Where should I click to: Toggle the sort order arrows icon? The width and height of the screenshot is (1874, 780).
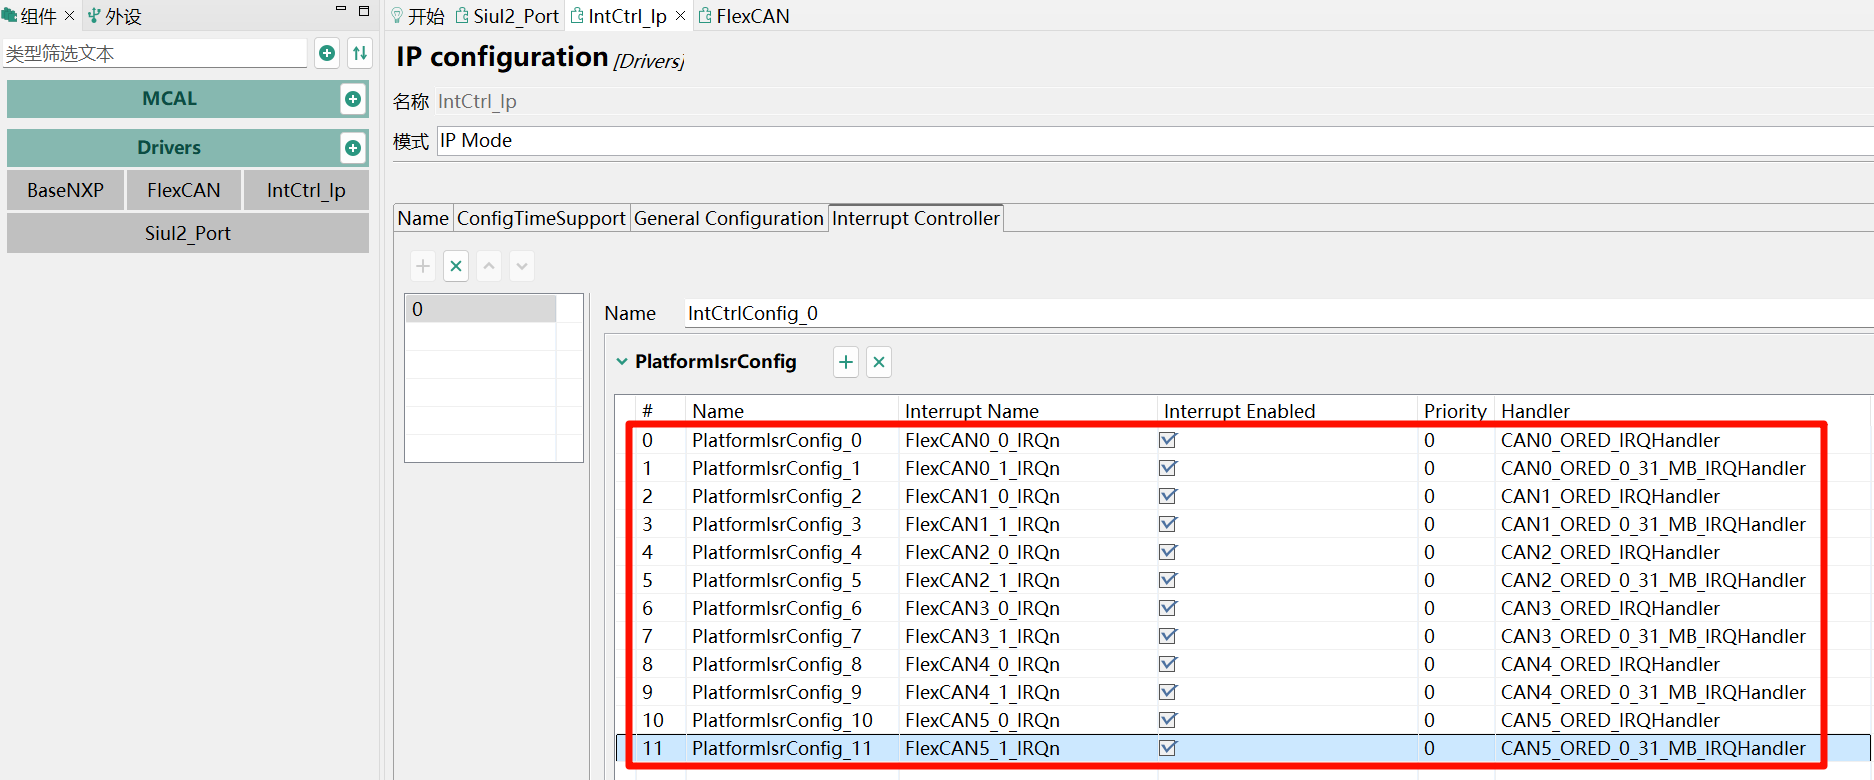tap(360, 53)
